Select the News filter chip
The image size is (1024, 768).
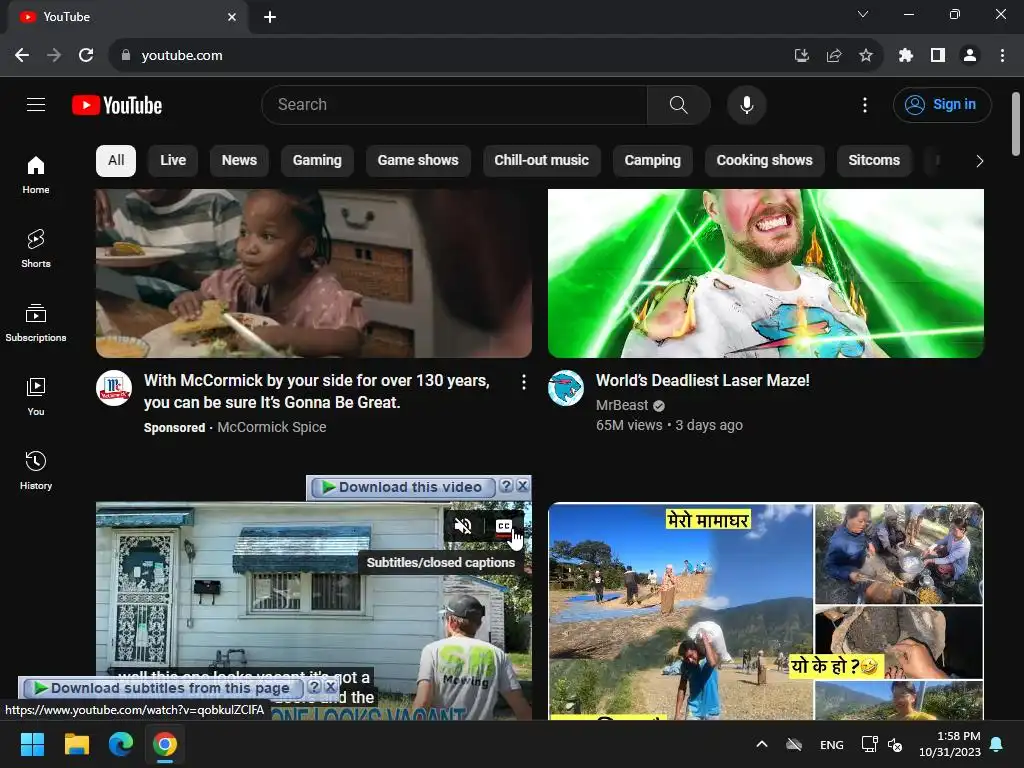coord(239,161)
